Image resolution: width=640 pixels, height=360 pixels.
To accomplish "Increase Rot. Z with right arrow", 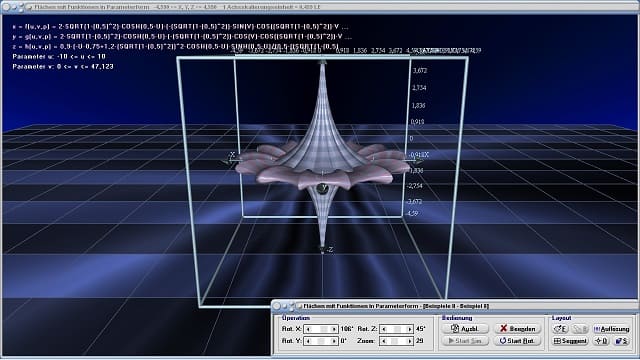I will pyautogui.click(x=409, y=329).
